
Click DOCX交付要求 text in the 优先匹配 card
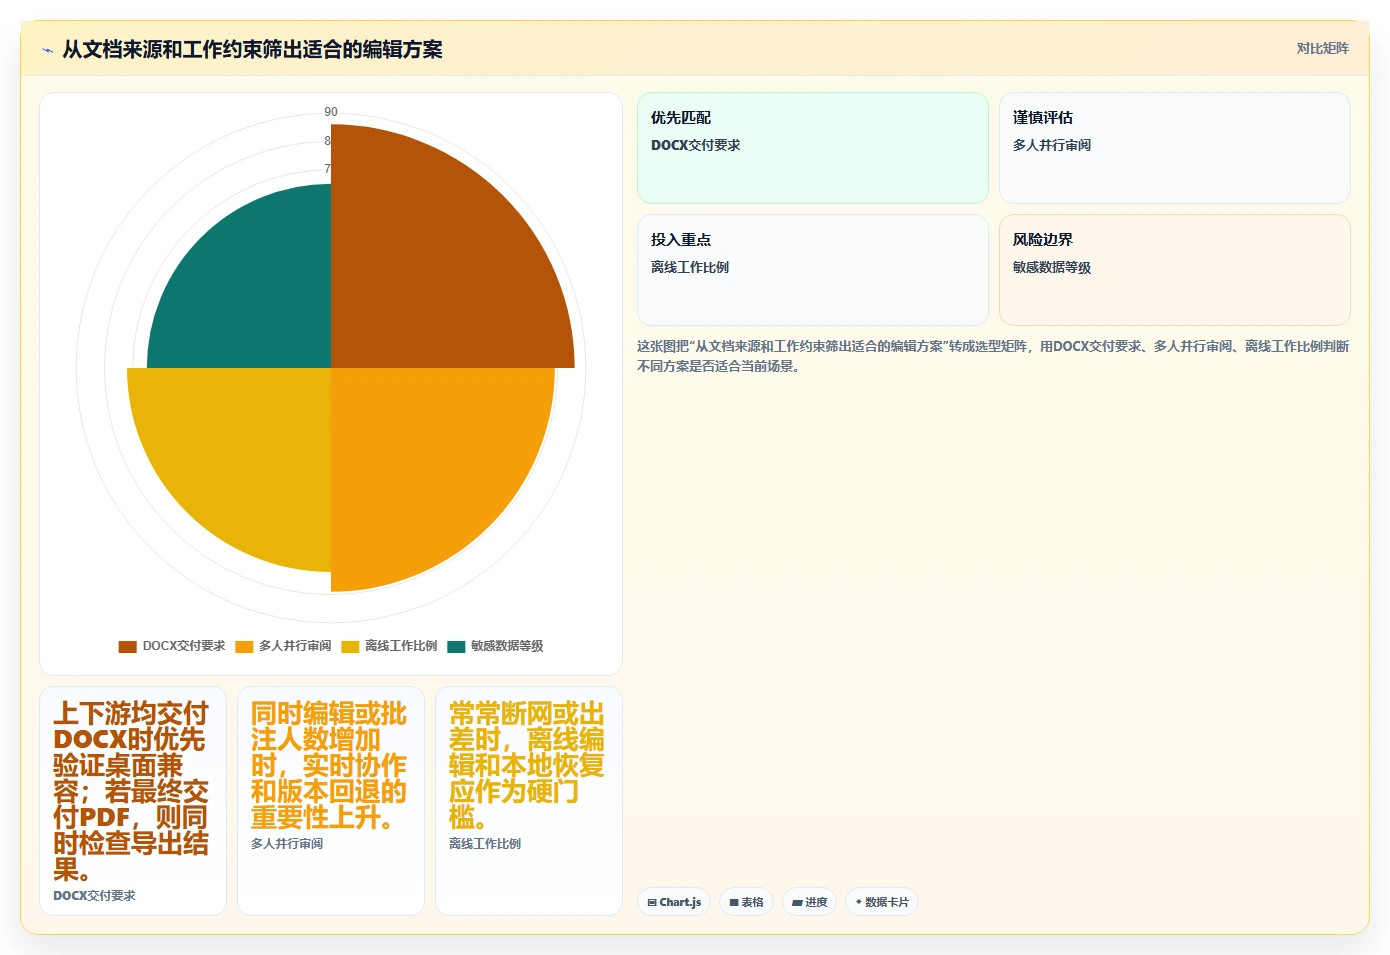click(696, 145)
